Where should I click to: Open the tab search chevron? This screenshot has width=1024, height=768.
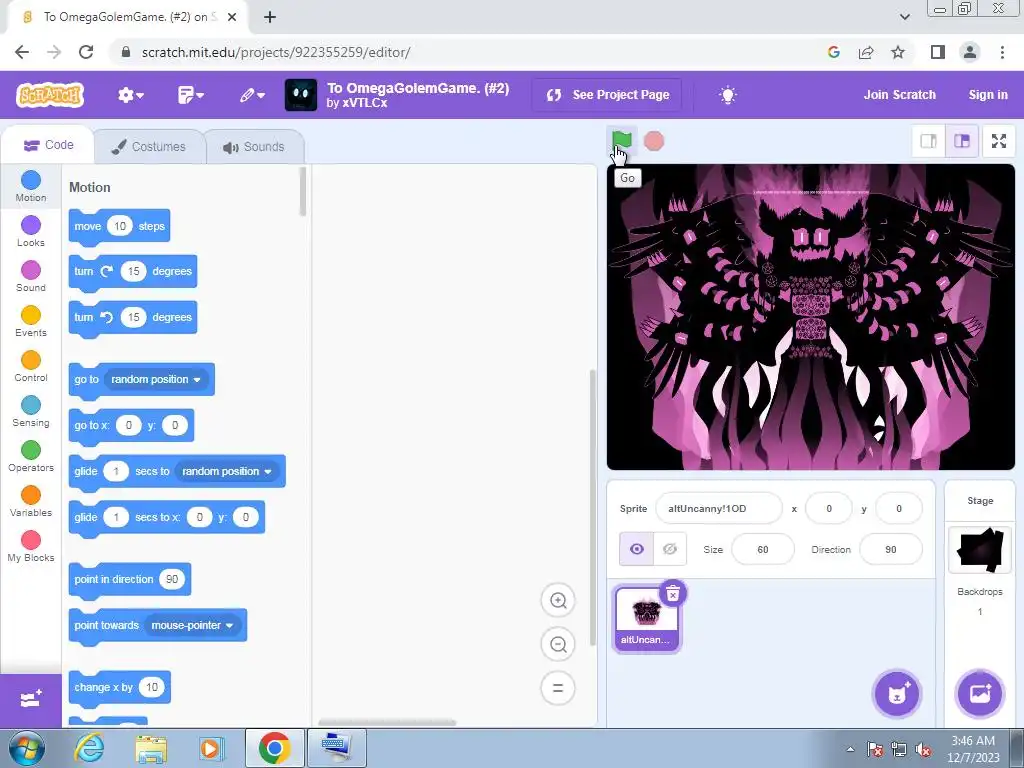[x=904, y=17]
